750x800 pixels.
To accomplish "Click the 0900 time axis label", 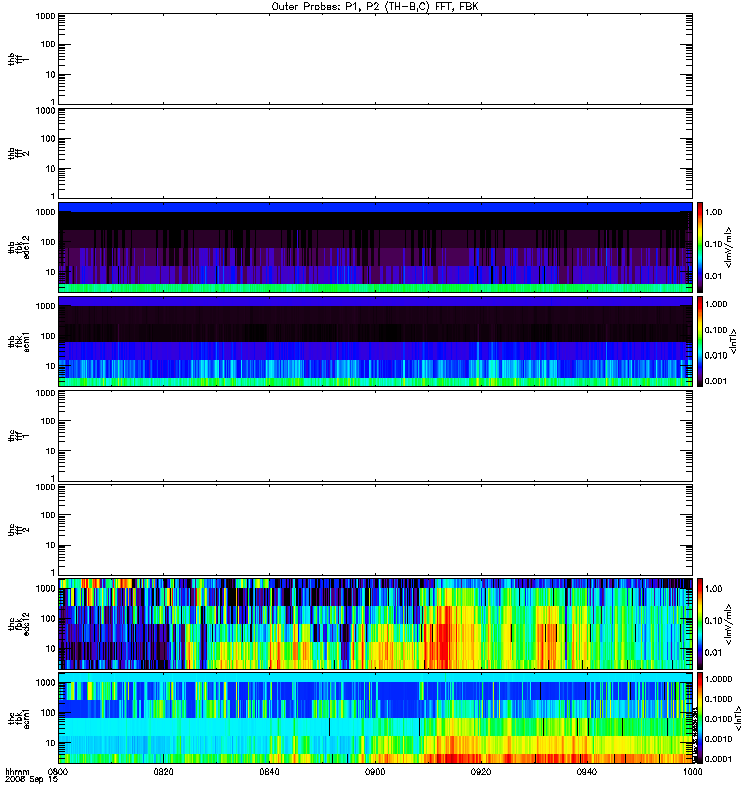I will click(x=375, y=772).
